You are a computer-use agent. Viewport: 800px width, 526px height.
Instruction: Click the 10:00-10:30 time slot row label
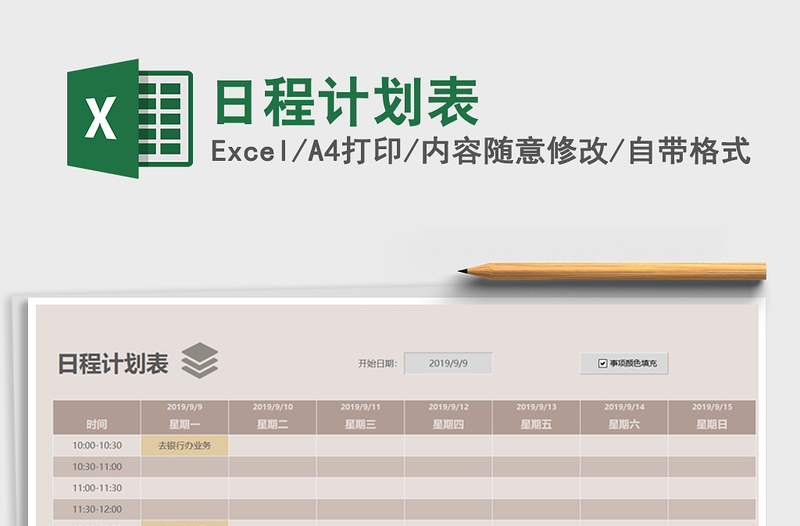[97, 445]
